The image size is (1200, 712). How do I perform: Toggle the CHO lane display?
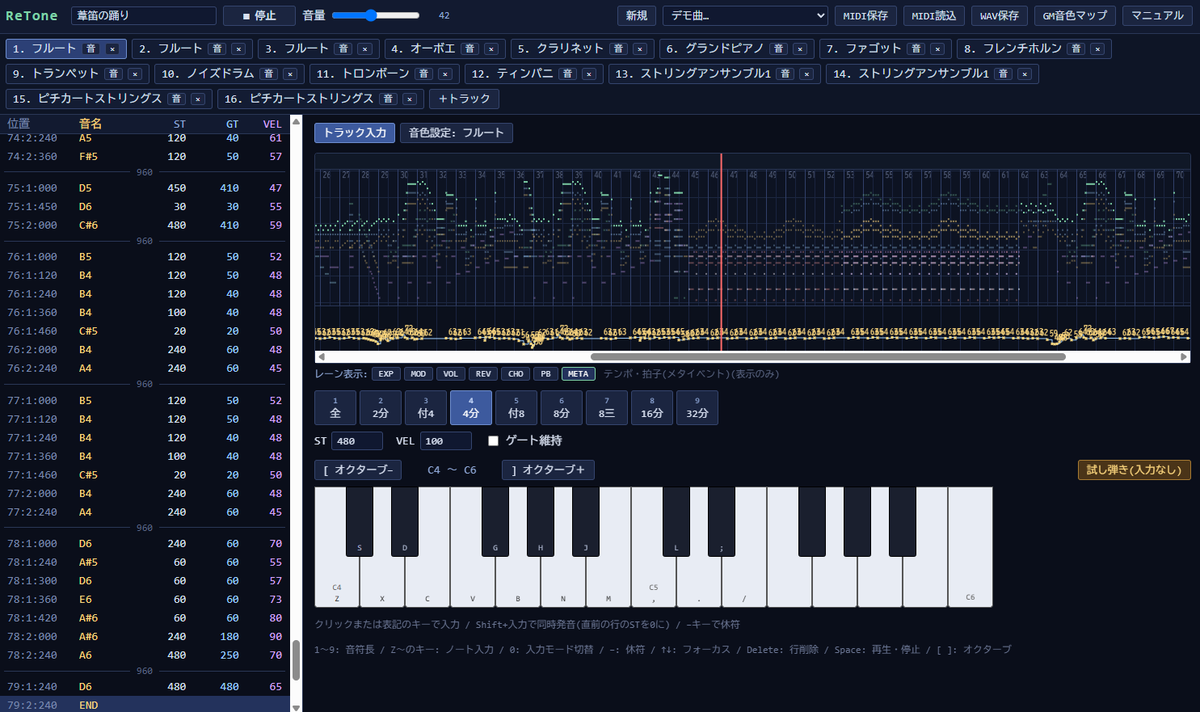click(x=514, y=374)
